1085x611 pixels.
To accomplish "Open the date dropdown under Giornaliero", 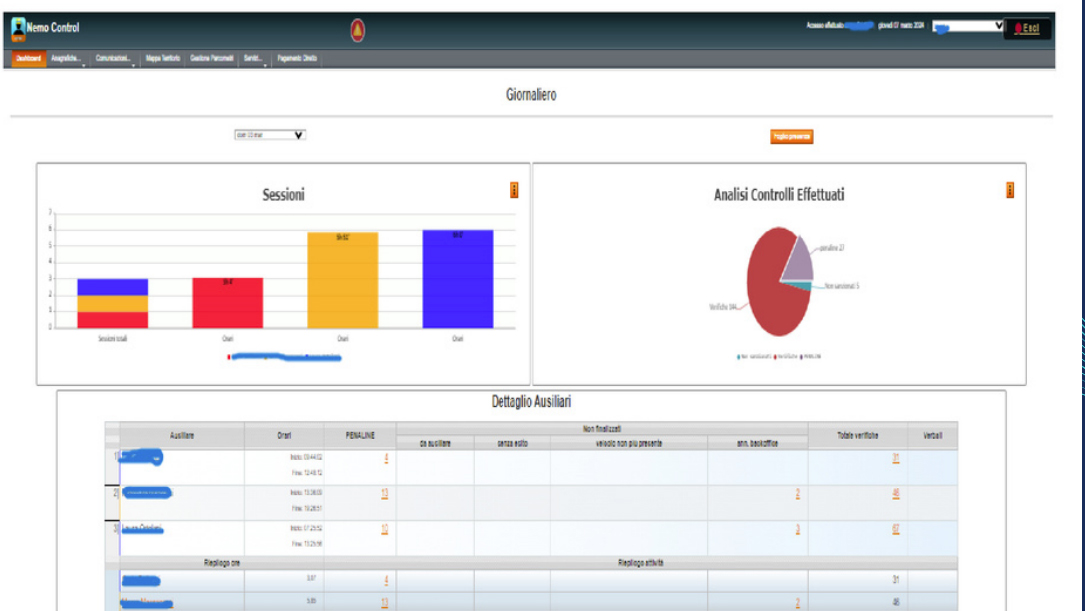I will [269, 135].
